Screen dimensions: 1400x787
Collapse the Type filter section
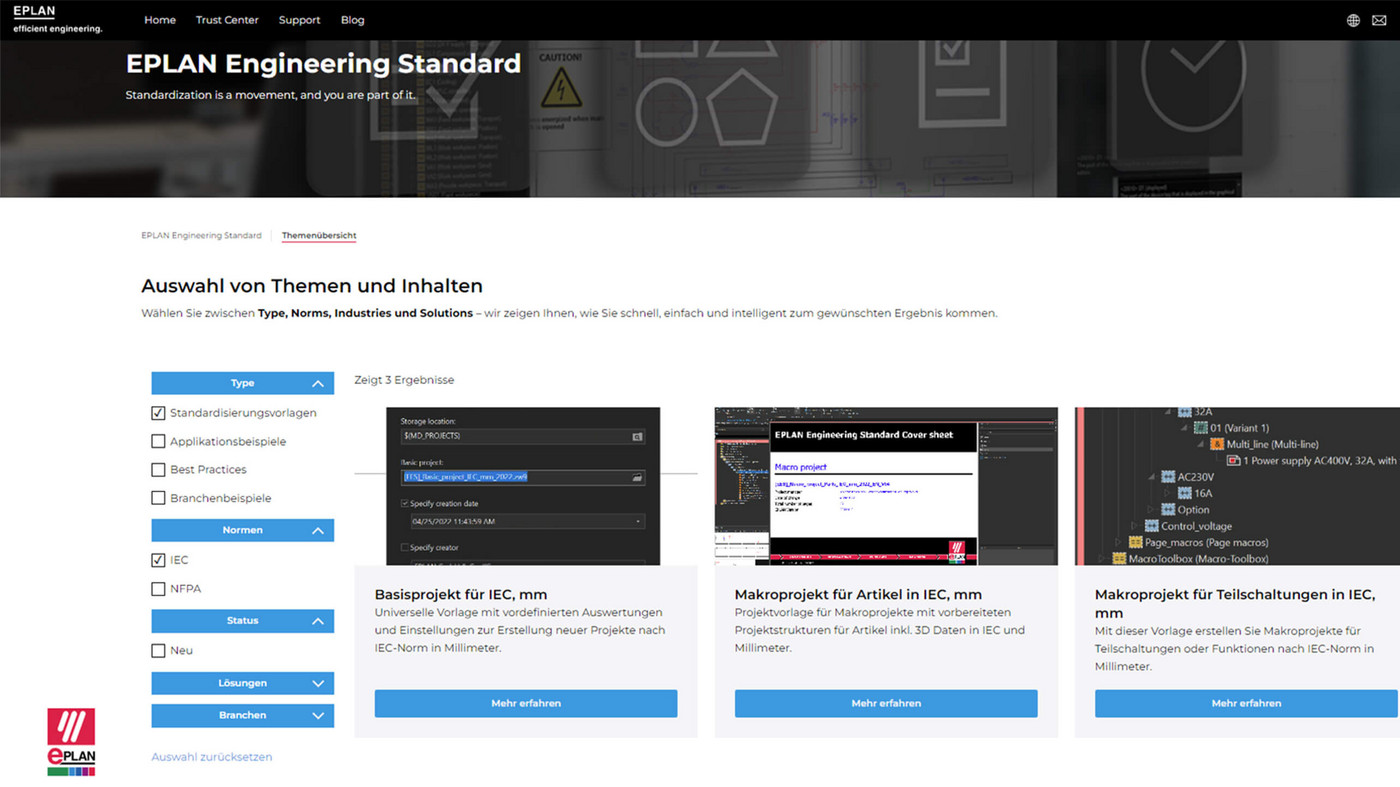tap(242, 382)
